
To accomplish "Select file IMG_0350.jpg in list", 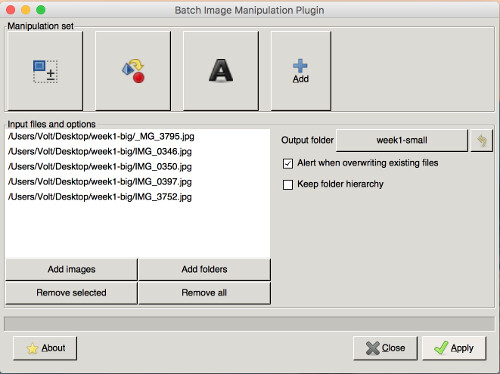I will pyautogui.click(x=137, y=166).
